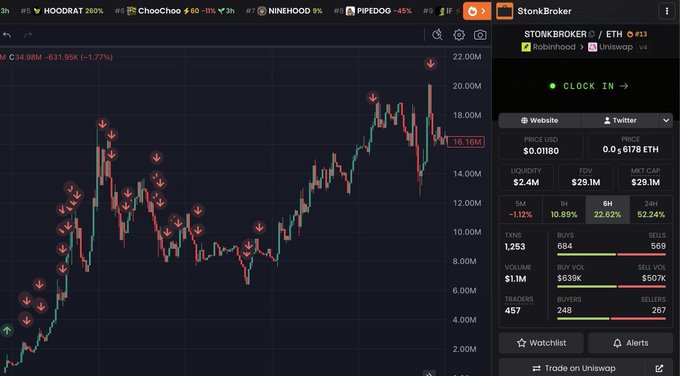The image size is (680, 376).
Task: Click the ETH price value box
Action: coord(630,146)
